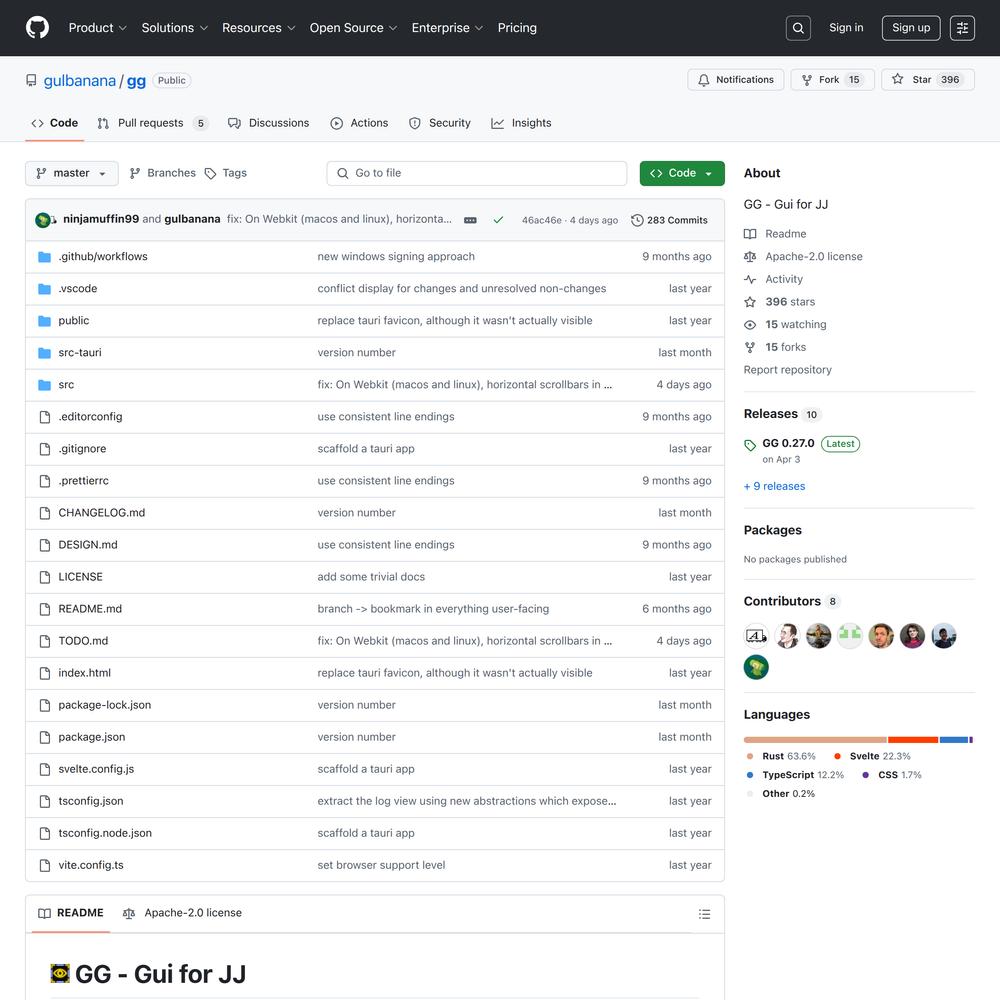Click the Copilot icon next to Sign up
The width and height of the screenshot is (1000, 1000).
tap(962, 28)
